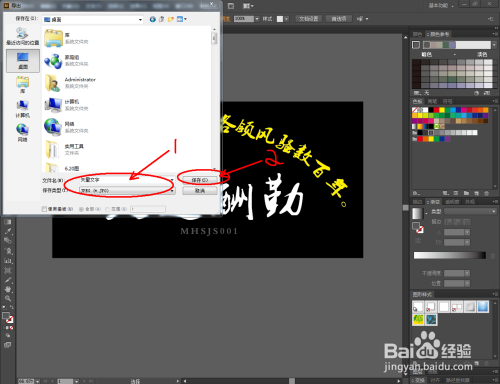500x384 pixels.
Task: Check the Use Artboards (使用画板) checkbox
Action: click(x=44, y=209)
